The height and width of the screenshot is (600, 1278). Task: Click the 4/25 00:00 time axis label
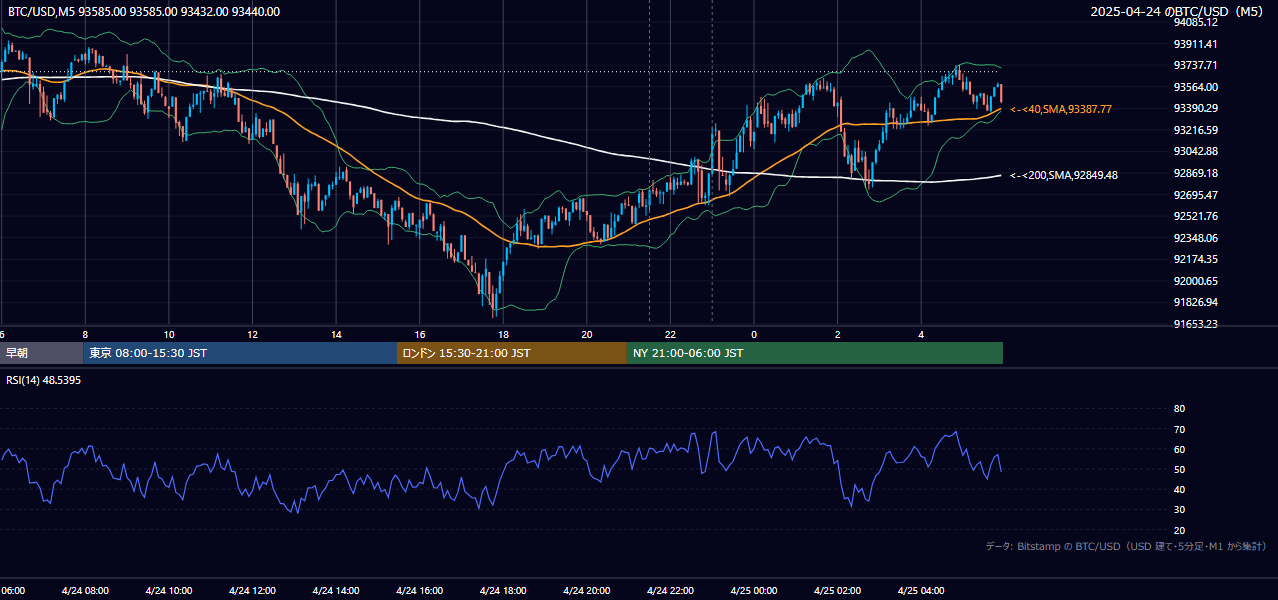[x=754, y=591]
